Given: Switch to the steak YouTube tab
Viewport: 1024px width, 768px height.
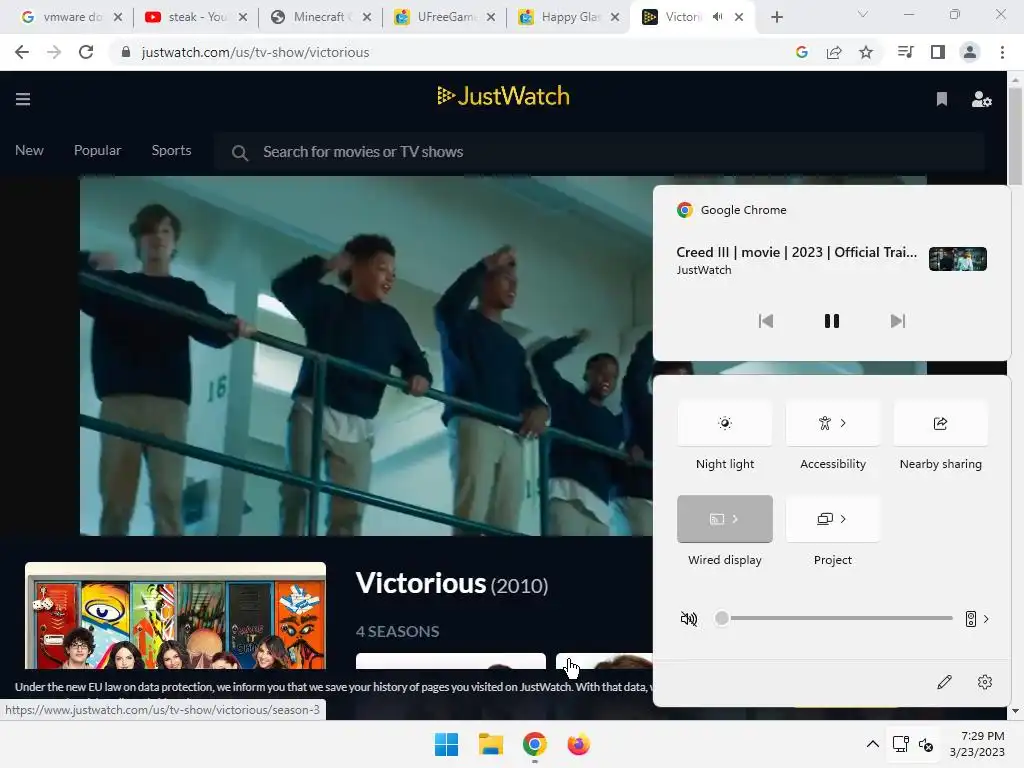Looking at the screenshot, I should [197, 17].
